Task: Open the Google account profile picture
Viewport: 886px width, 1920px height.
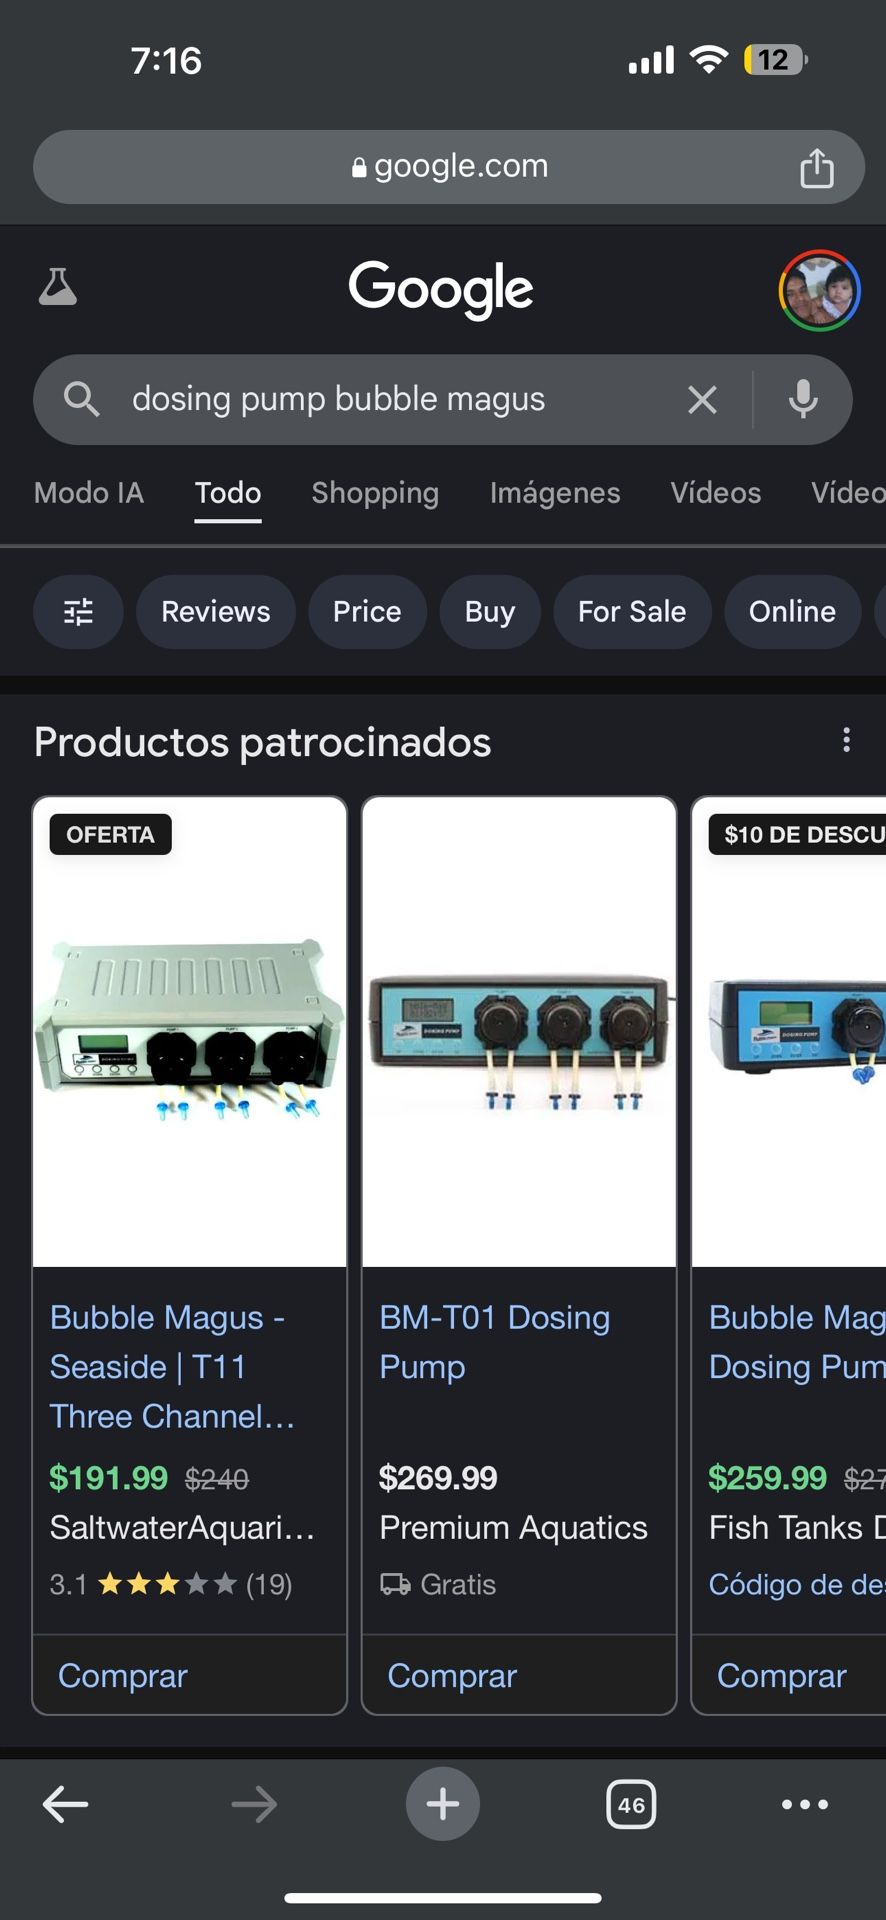Action: pos(819,290)
